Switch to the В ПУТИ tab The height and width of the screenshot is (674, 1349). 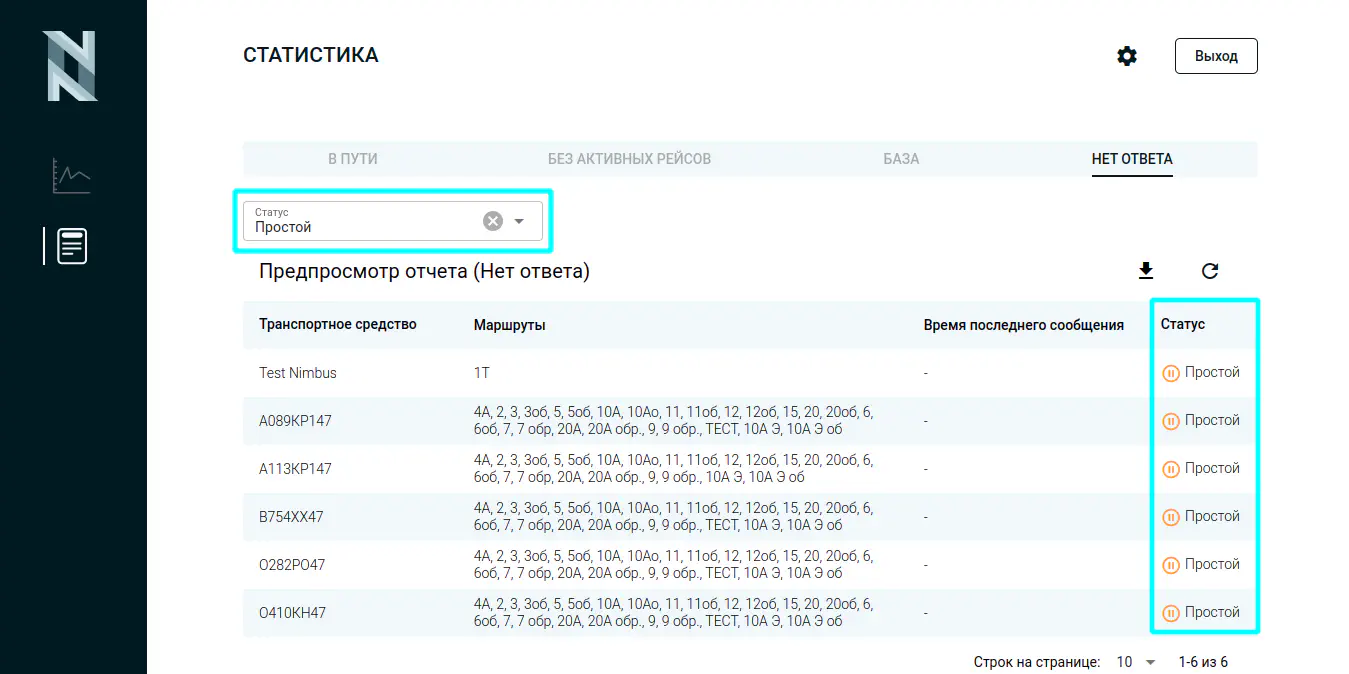coord(353,159)
